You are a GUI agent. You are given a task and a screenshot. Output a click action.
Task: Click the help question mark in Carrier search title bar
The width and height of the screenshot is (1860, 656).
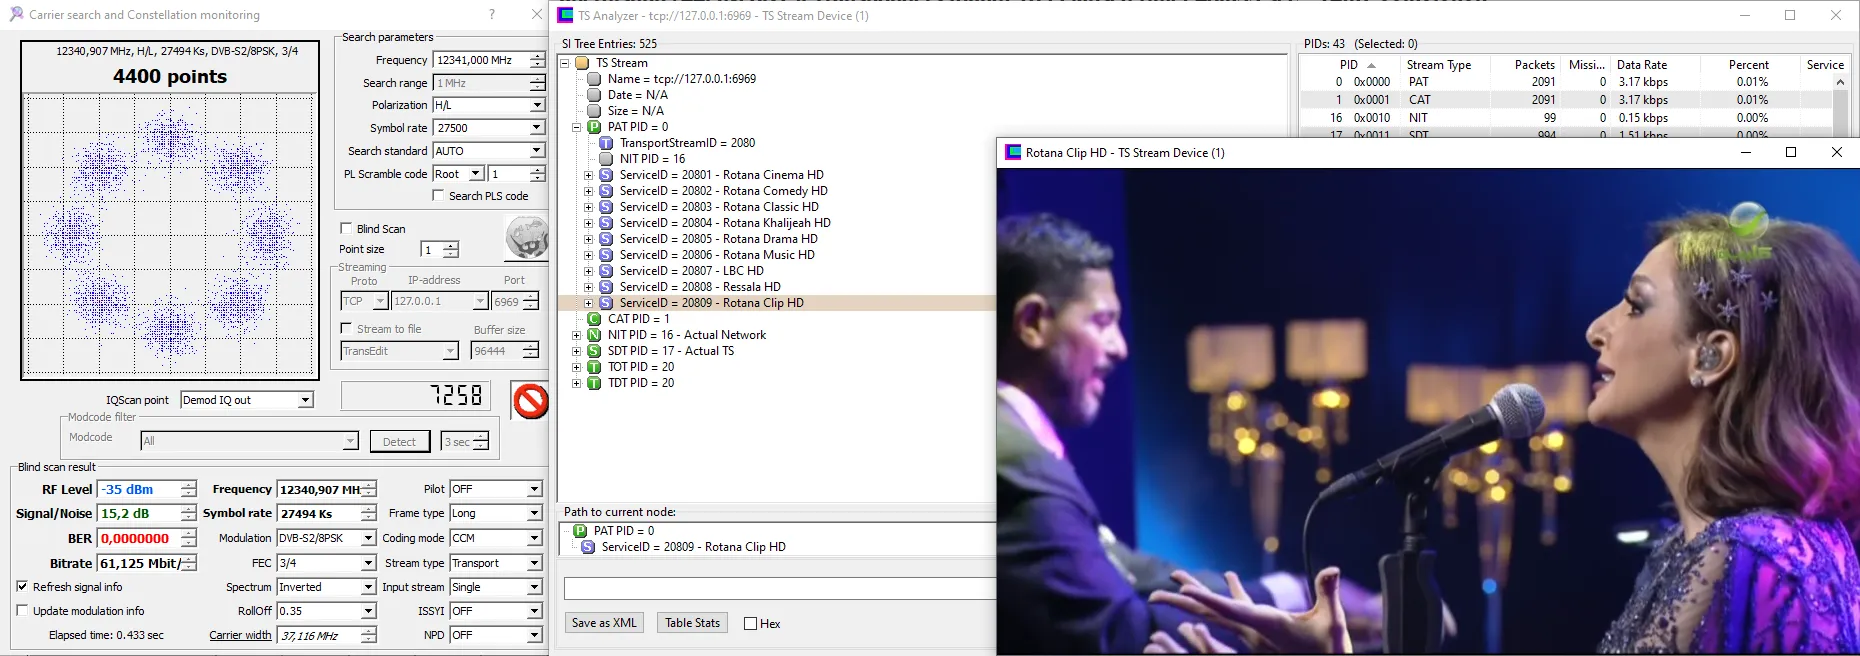[x=491, y=14]
